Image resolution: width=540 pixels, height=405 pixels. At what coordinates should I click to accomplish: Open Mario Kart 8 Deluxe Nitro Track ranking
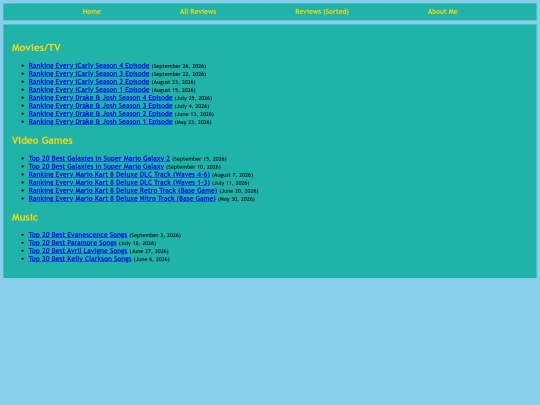pos(122,198)
